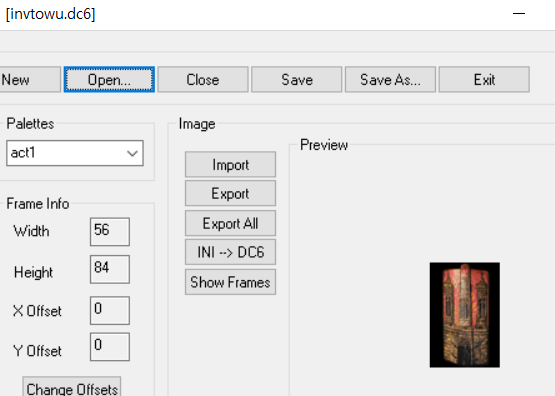Focus the Y Offset input field
The image size is (555, 396).
point(110,347)
